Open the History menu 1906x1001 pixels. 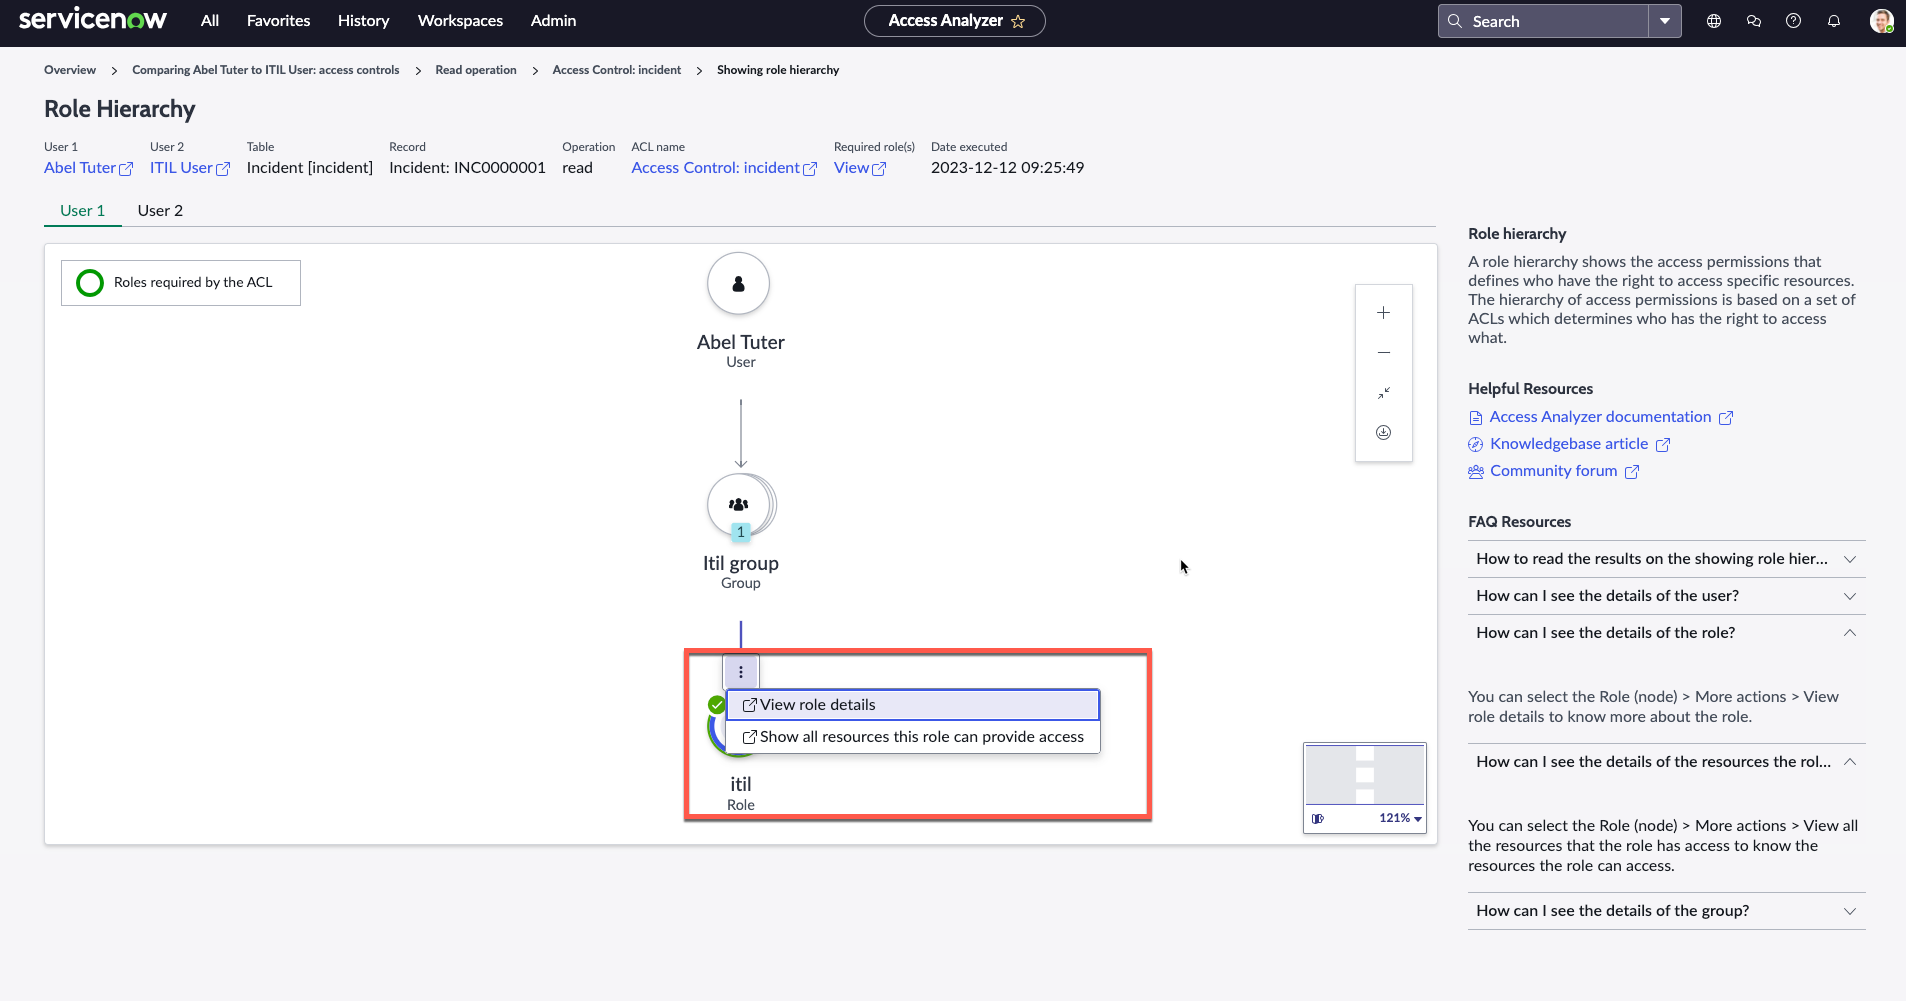click(x=364, y=21)
